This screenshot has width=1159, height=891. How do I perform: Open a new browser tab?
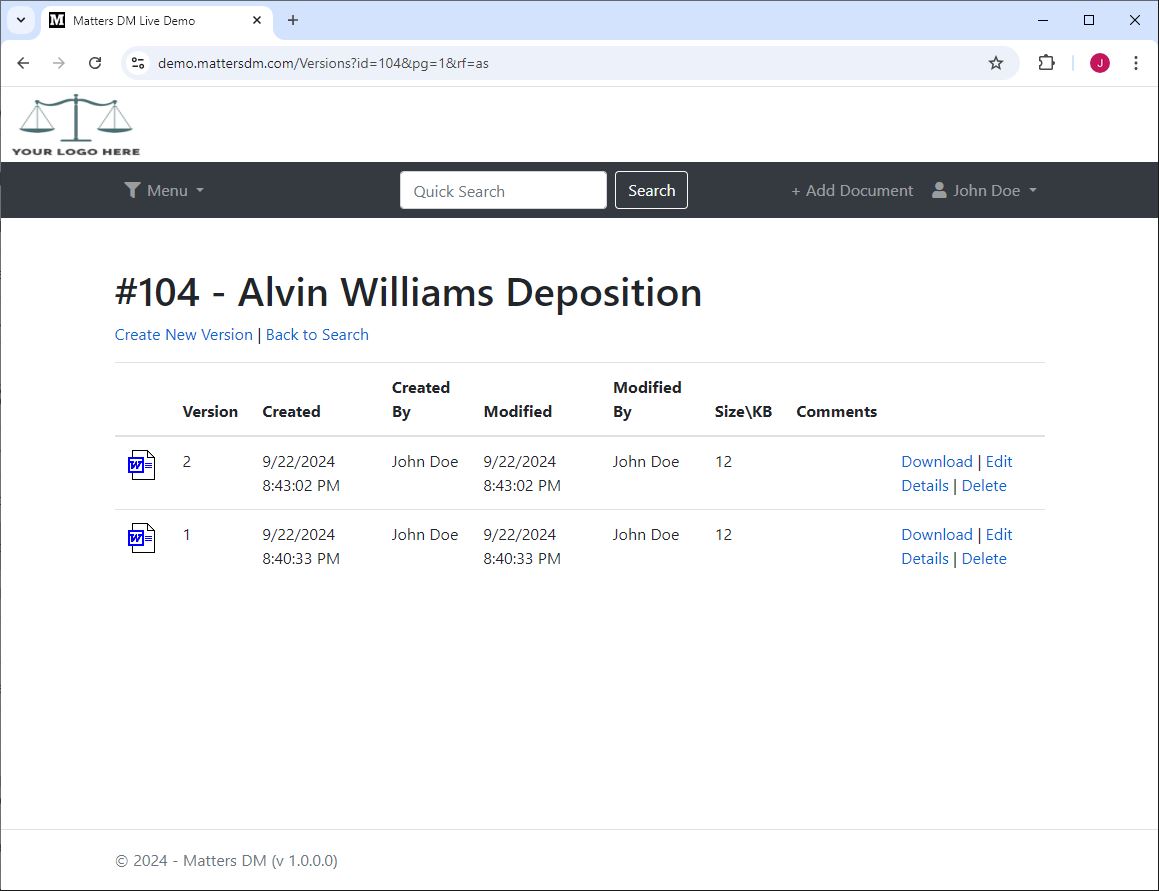point(293,20)
